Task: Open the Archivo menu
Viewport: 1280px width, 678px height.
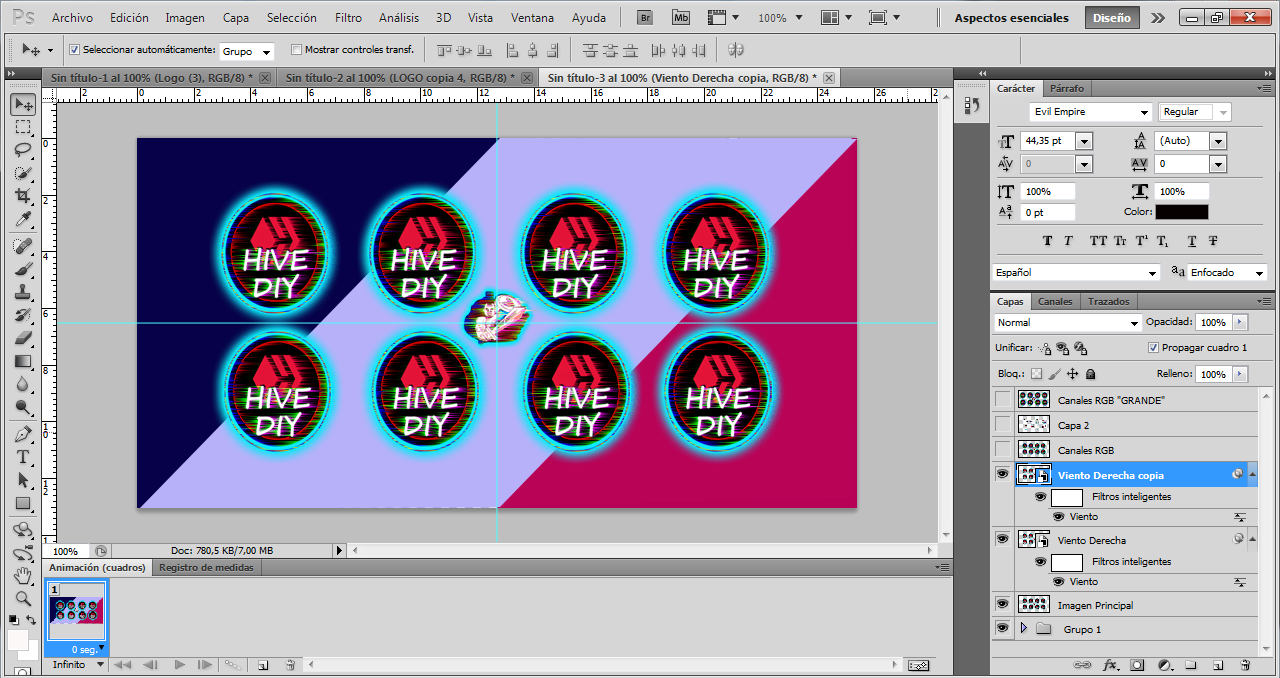Action: pos(72,18)
